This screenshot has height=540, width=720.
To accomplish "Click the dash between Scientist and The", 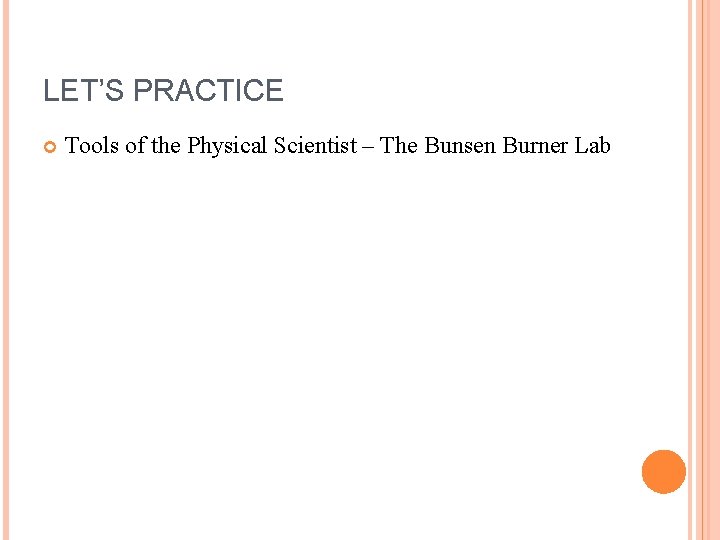I will tap(368, 148).
